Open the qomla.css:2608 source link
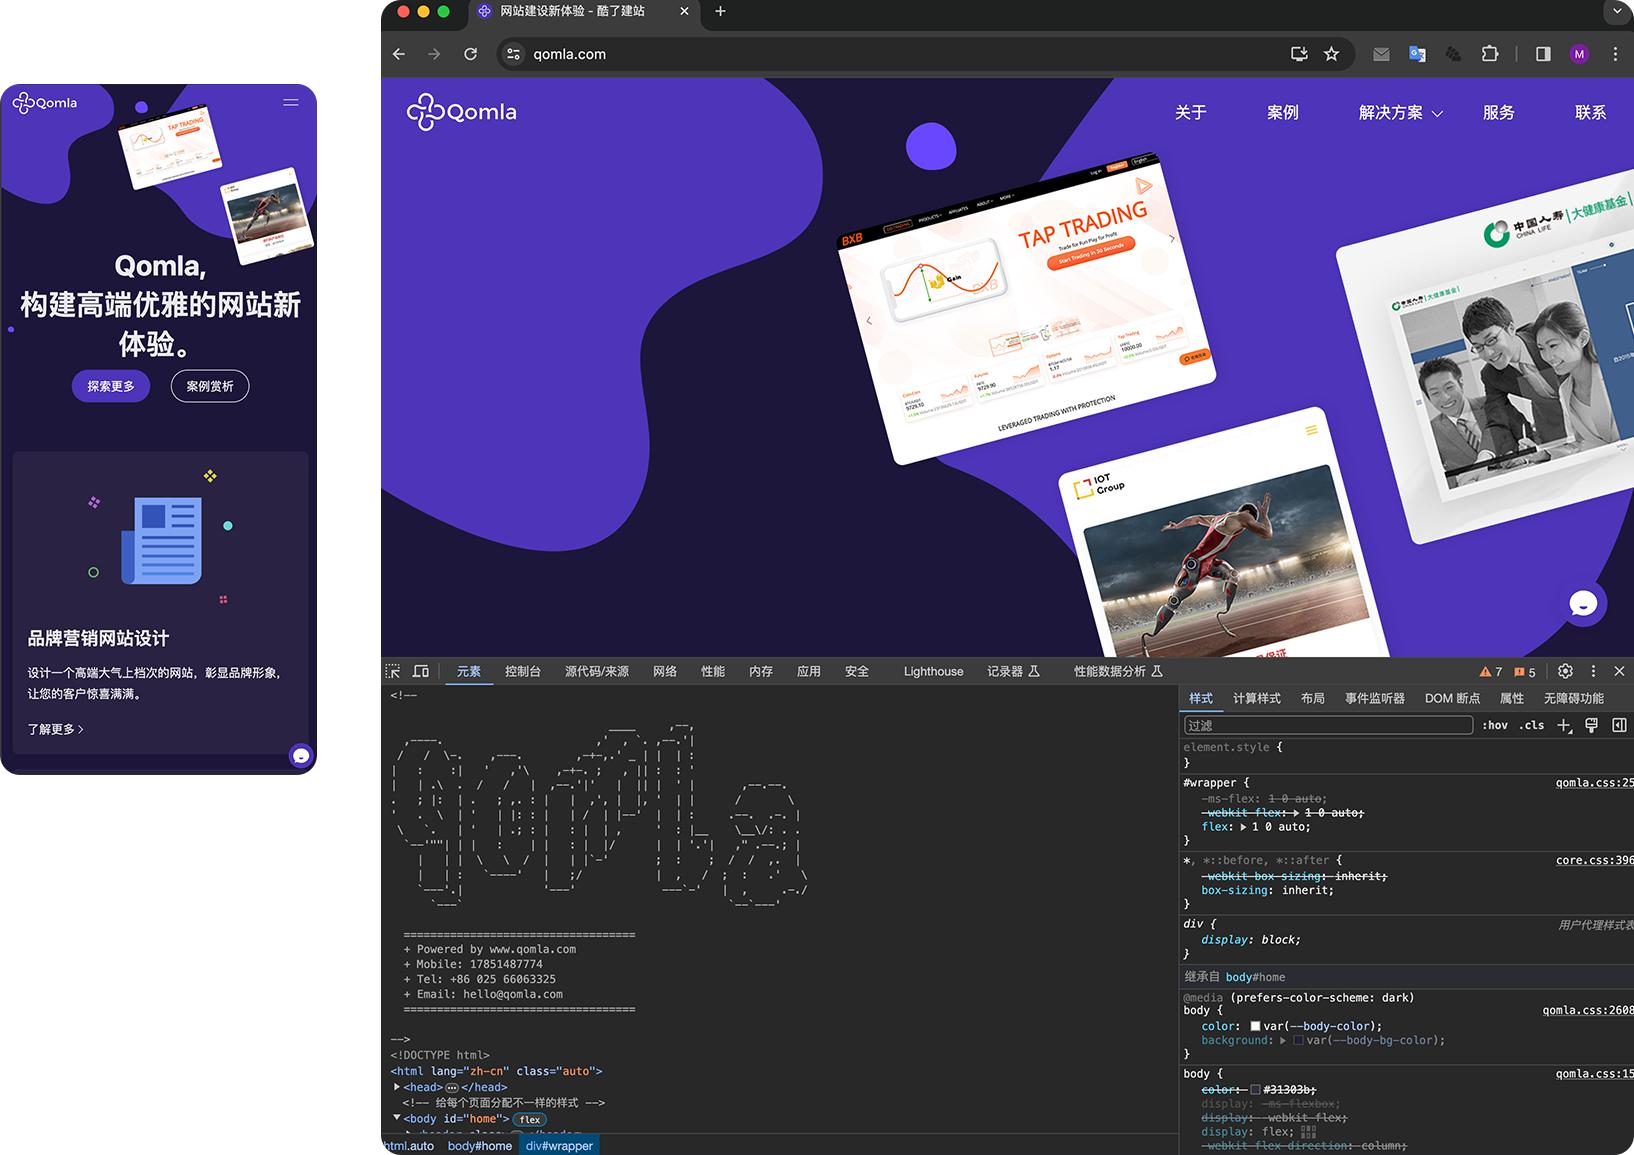The width and height of the screenshot is (1634, 1155). (x=1588, y=1010)
